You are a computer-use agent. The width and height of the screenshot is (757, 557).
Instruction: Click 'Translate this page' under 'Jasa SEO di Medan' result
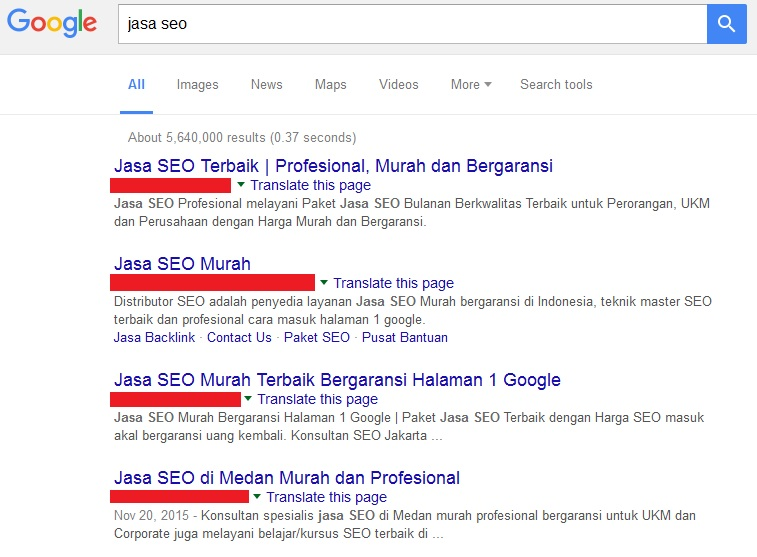(327, 497)
